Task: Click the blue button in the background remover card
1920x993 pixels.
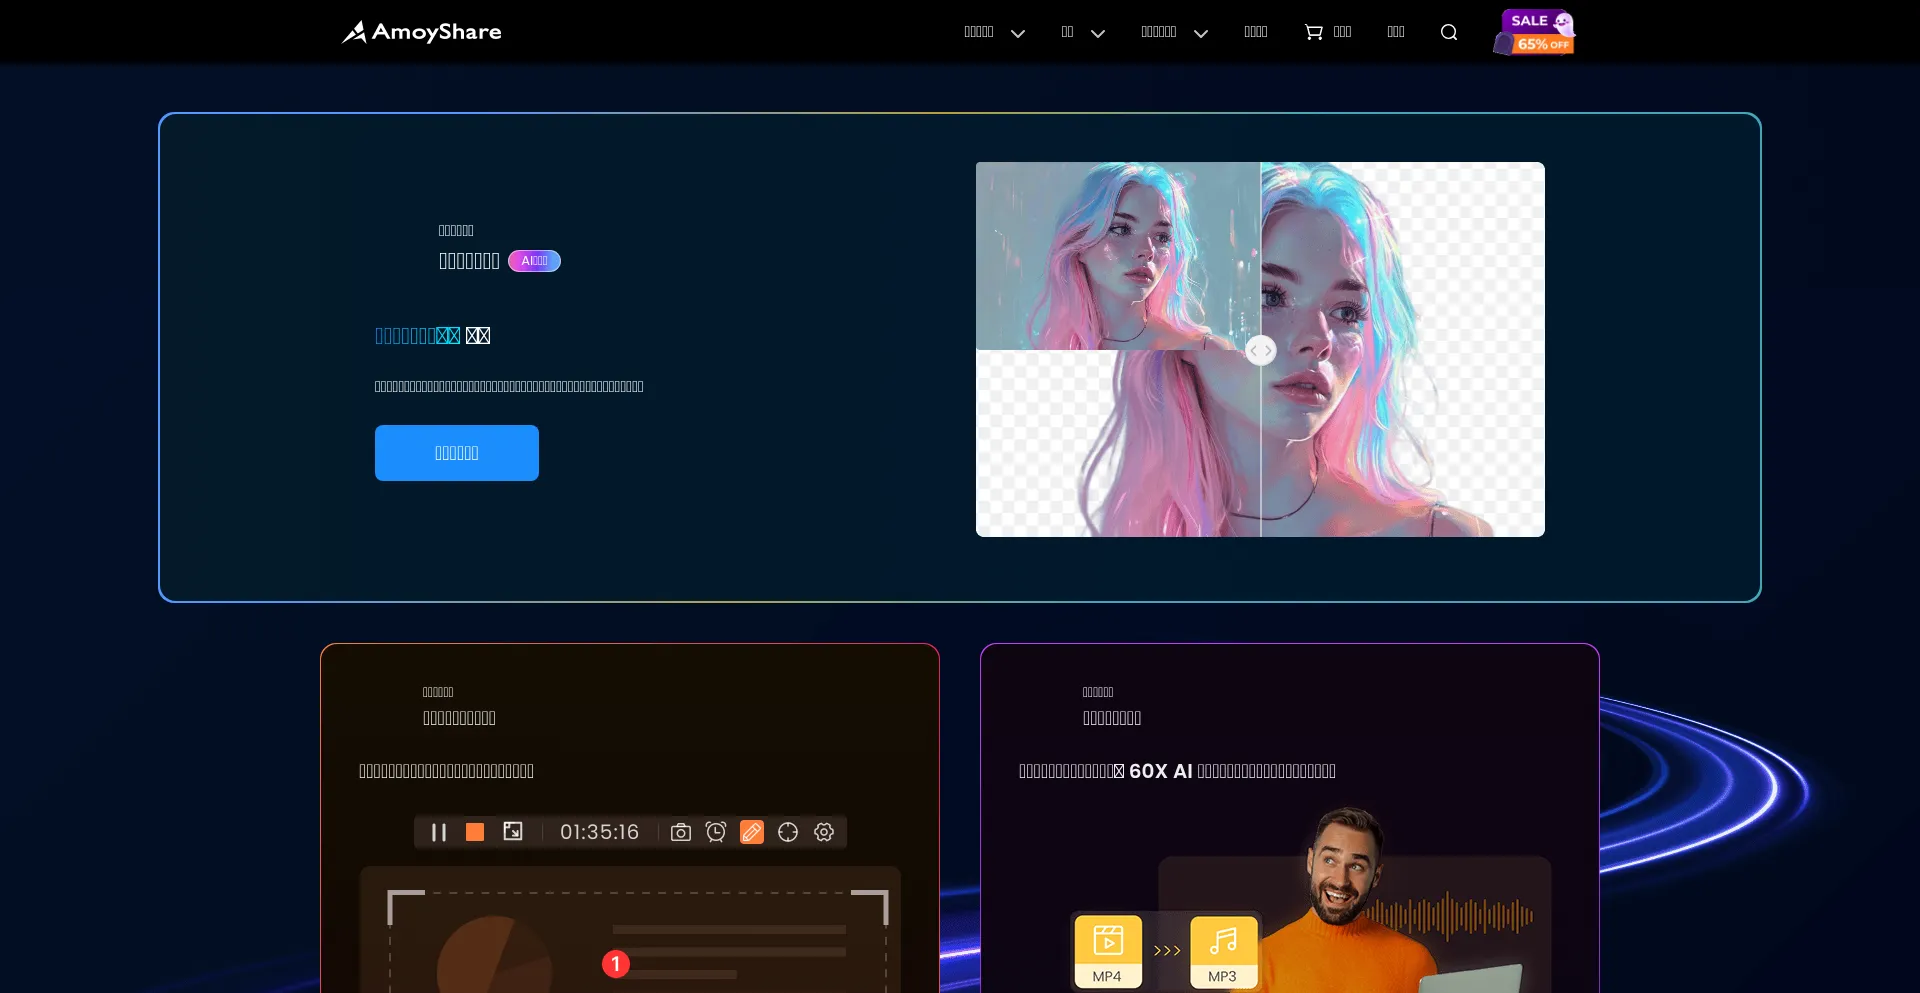Action: point(457,453)
